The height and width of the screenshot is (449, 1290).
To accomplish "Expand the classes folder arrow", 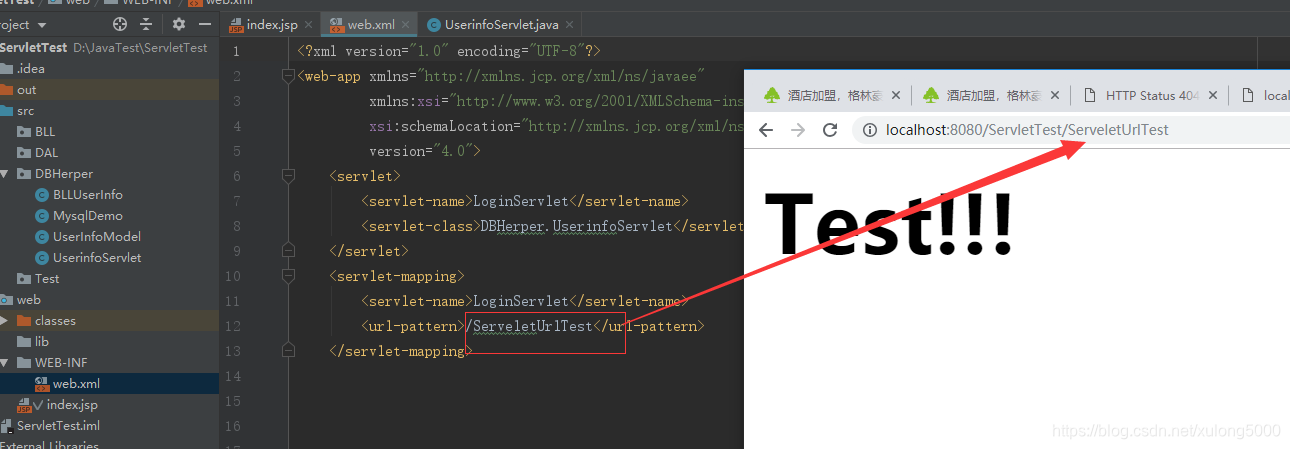I will pos(5,320).
